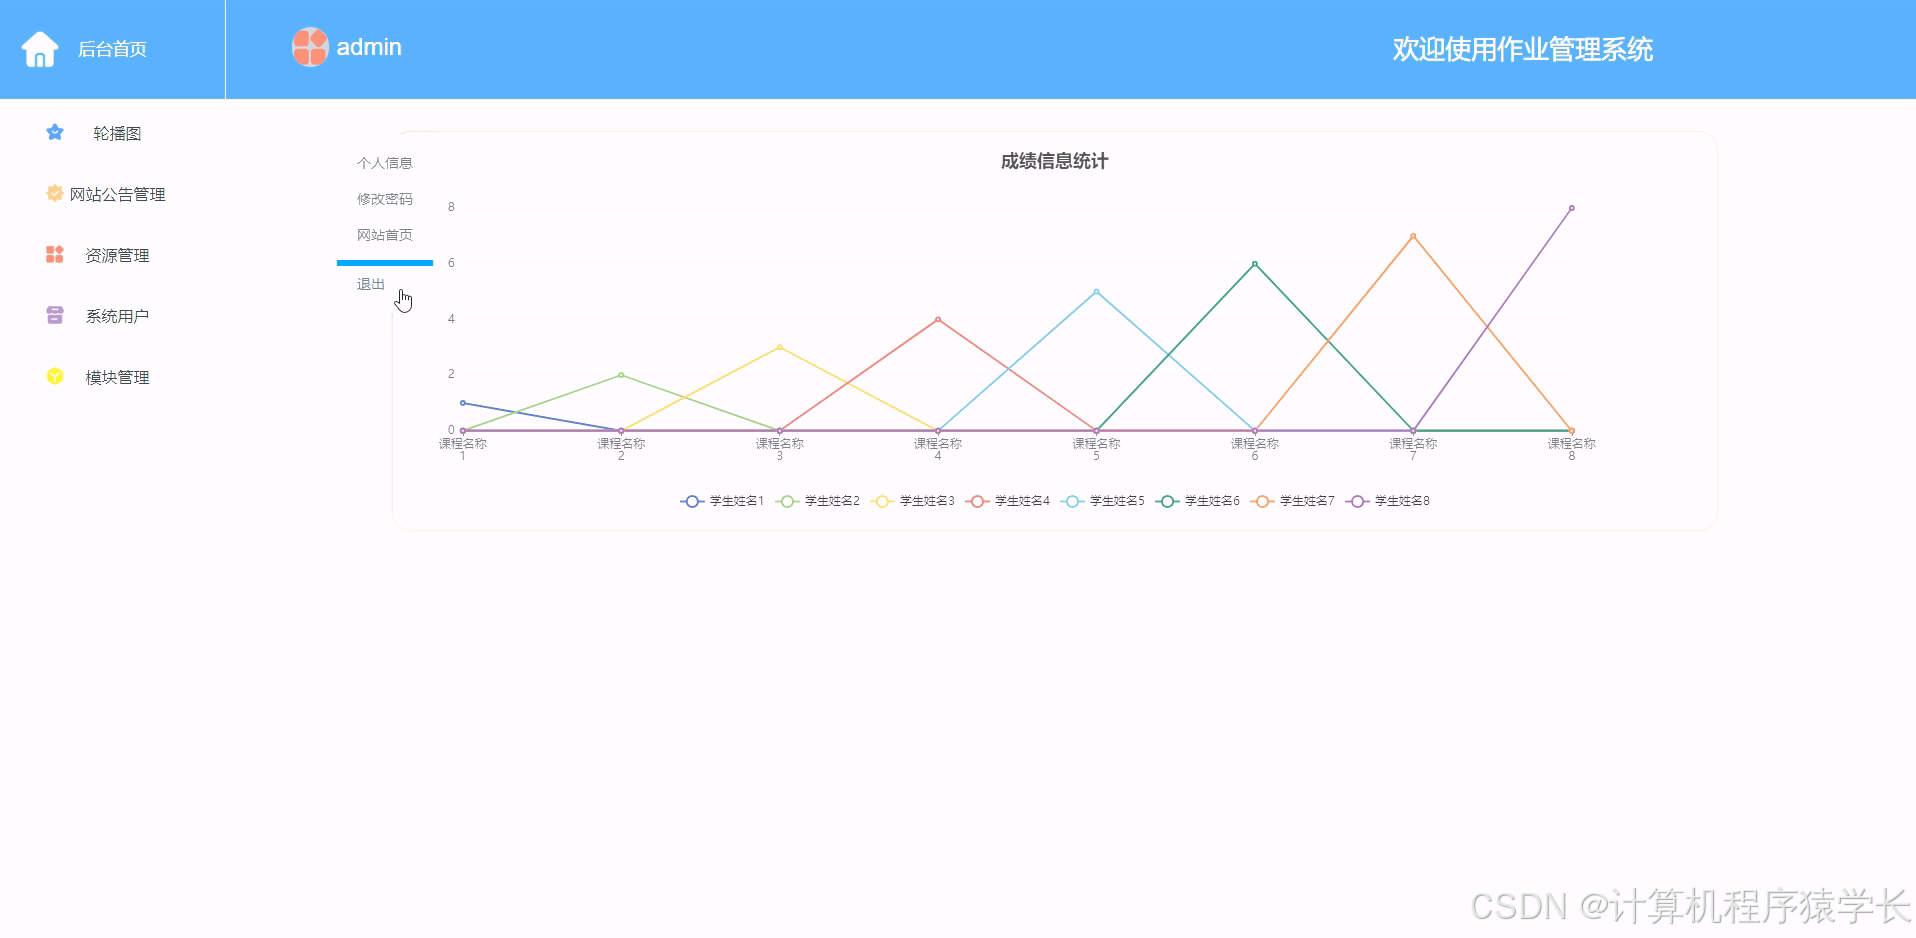Hide the 学生姓名4 series via legend
Viewport: 1916px width, 938px height.
click(x=1008, y=501)
